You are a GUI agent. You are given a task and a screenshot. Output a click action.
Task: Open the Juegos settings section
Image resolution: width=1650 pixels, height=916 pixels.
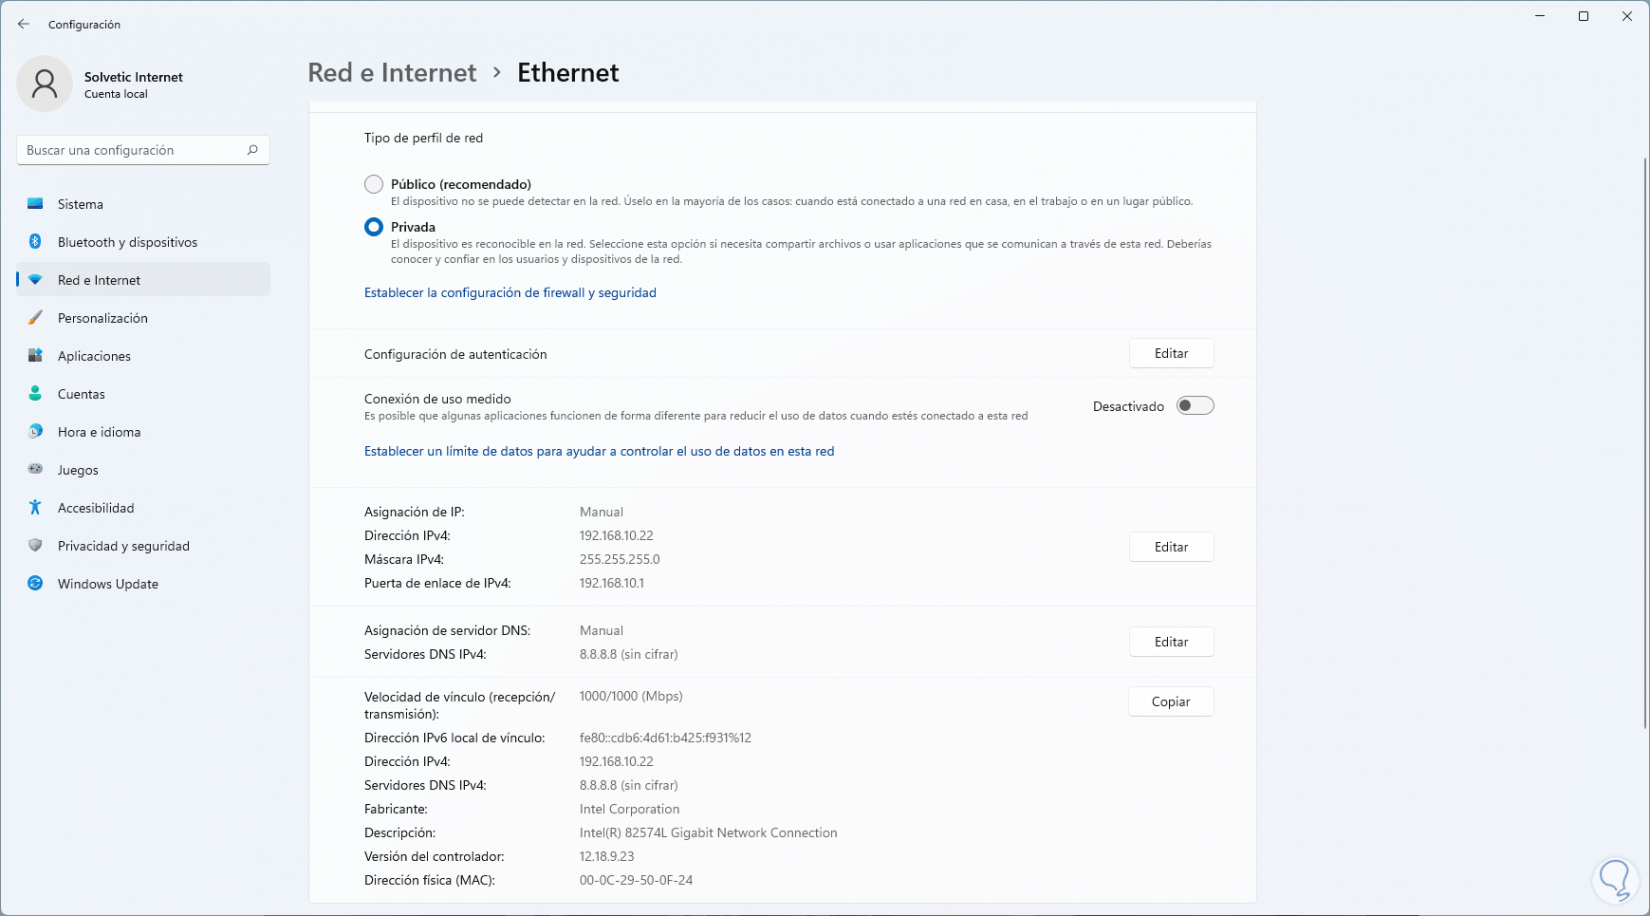[x=78, y=470]
